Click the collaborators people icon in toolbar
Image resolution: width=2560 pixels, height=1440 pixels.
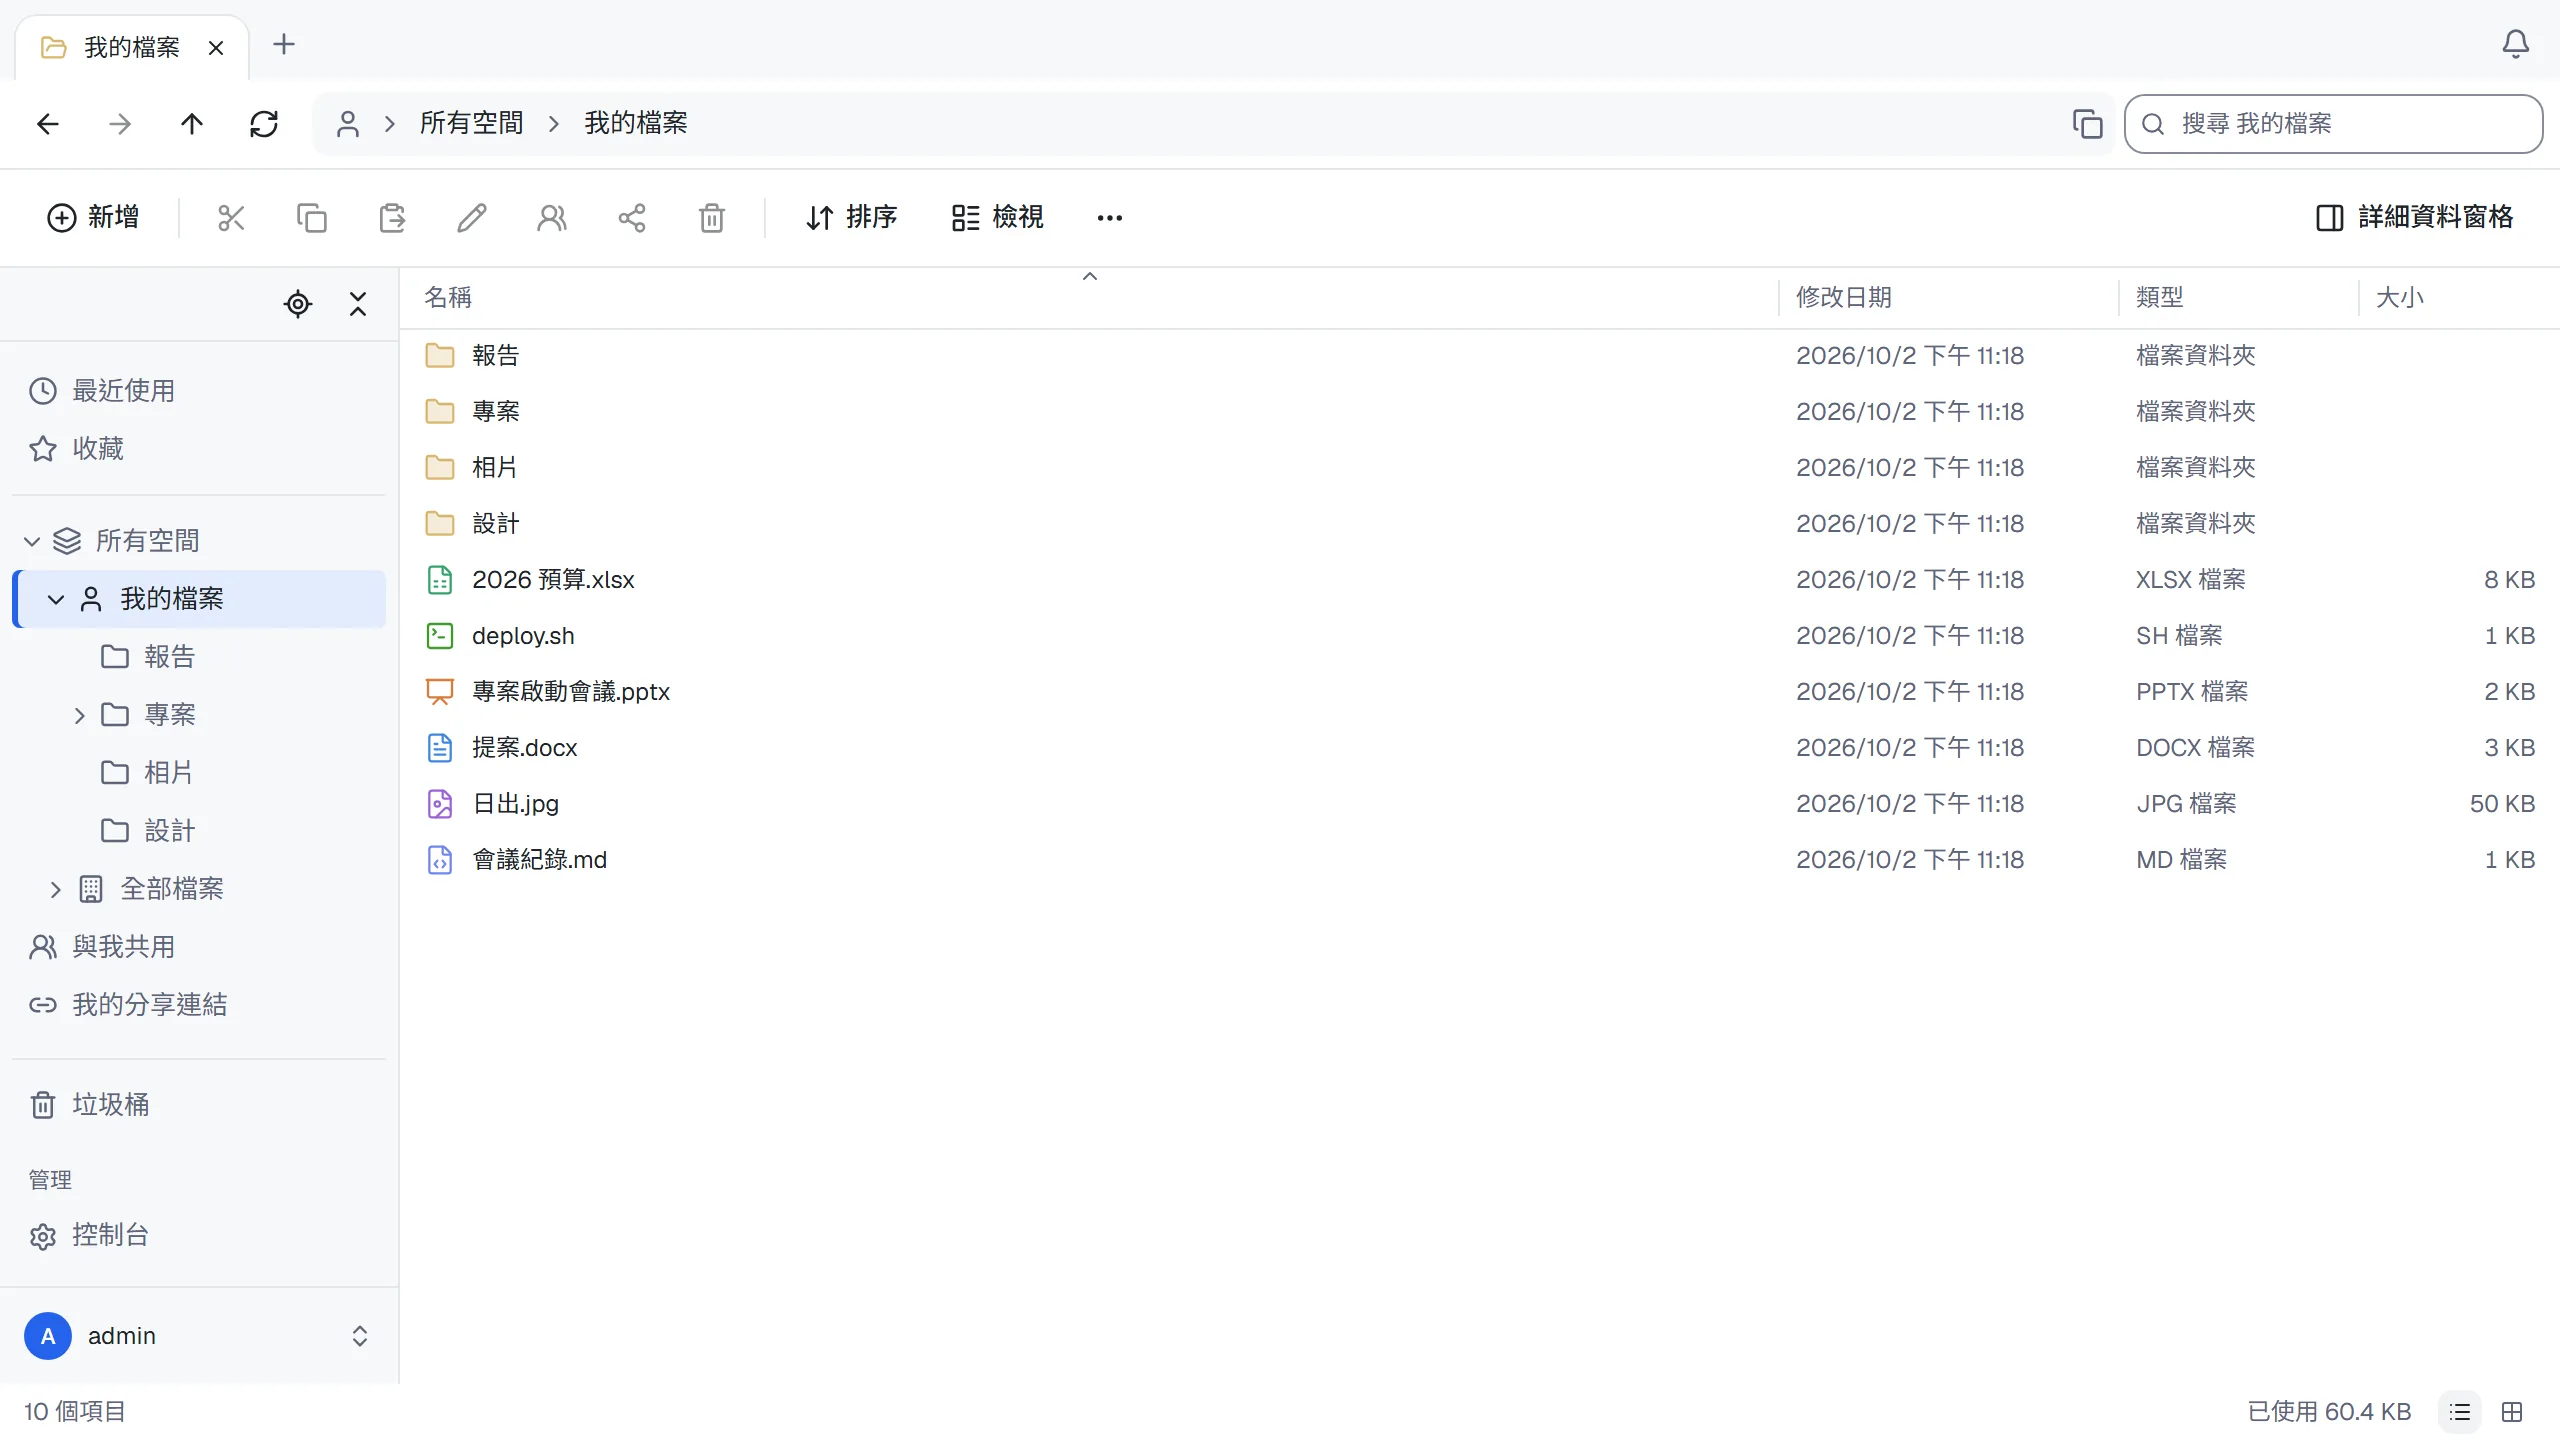(552, 218)
